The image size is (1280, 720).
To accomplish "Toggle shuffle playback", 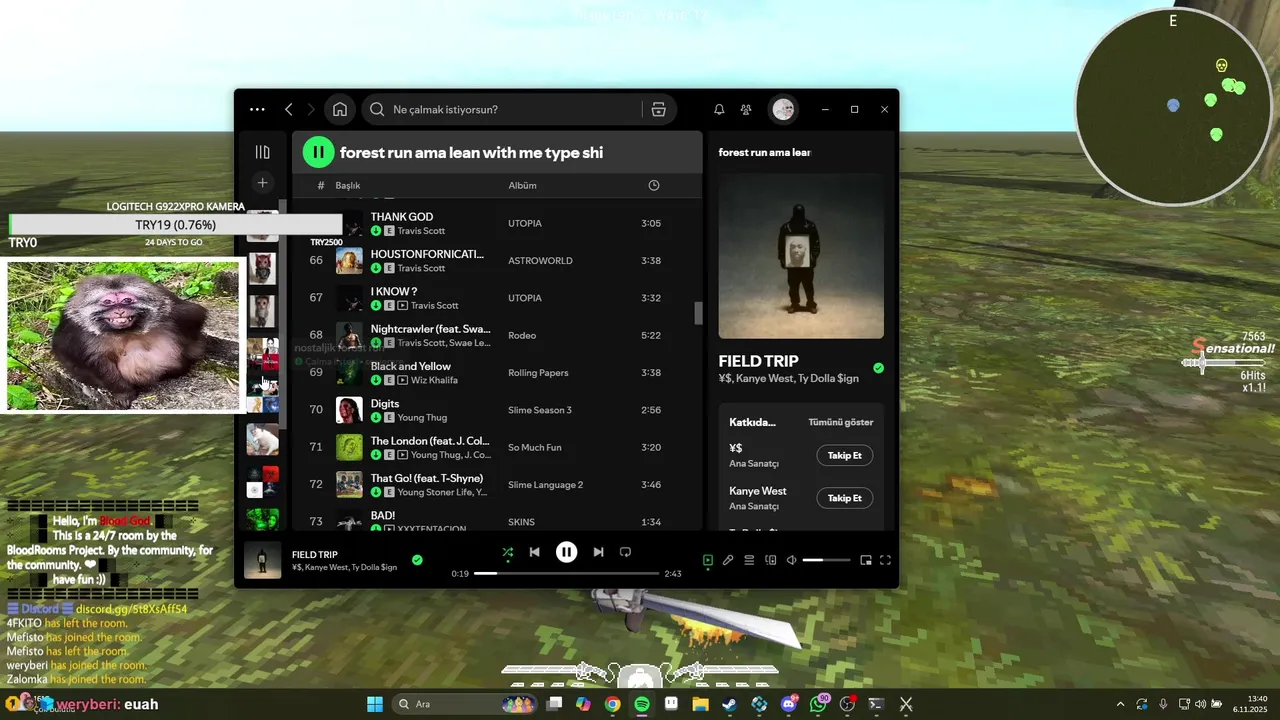I will point(507,552).
